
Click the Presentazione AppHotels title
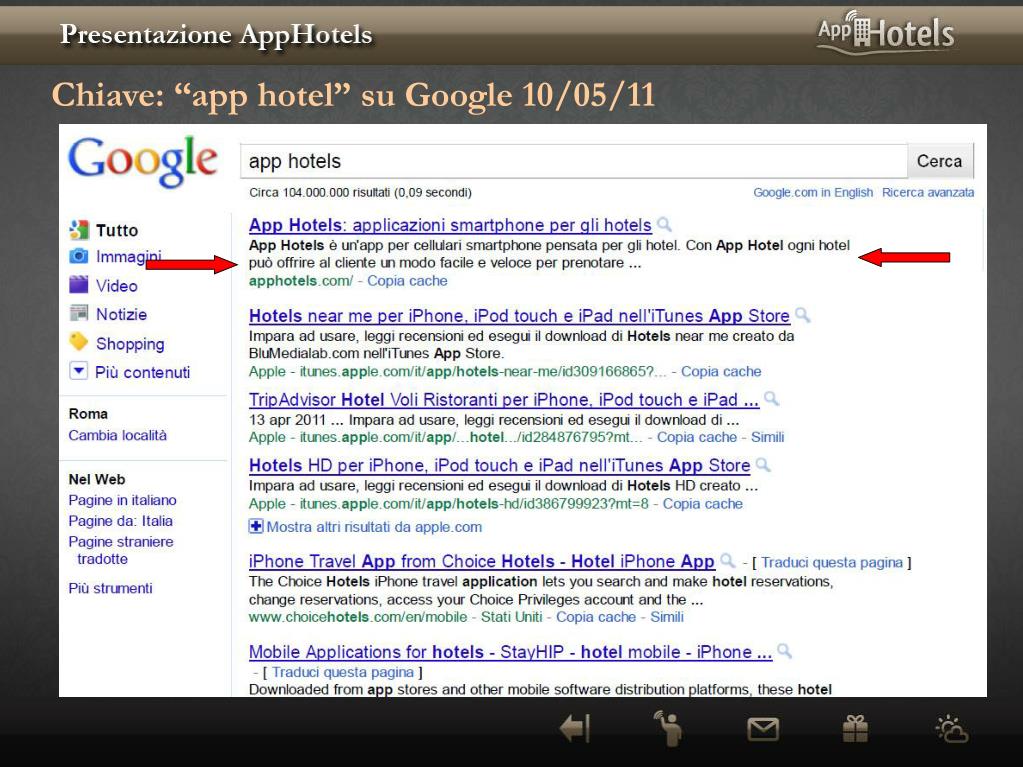tap(216, 33)
